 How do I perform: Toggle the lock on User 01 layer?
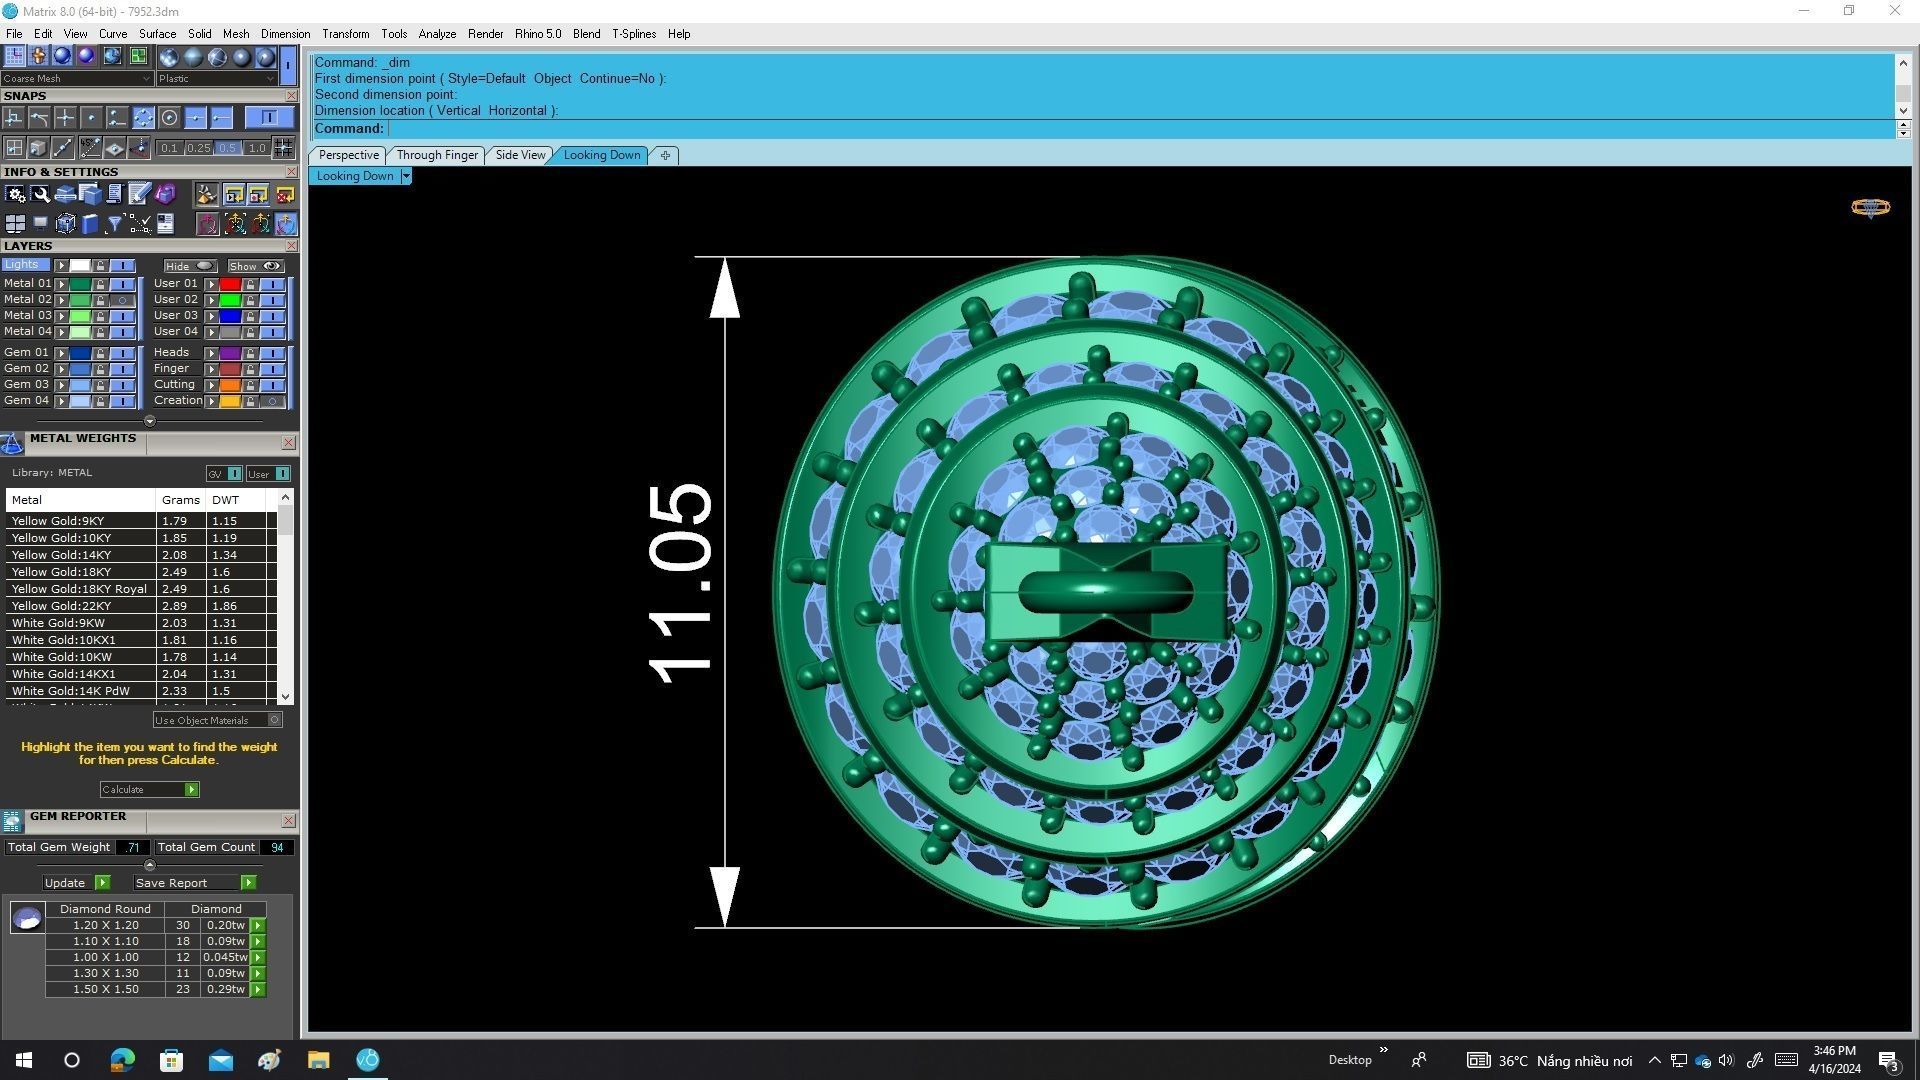250,284
